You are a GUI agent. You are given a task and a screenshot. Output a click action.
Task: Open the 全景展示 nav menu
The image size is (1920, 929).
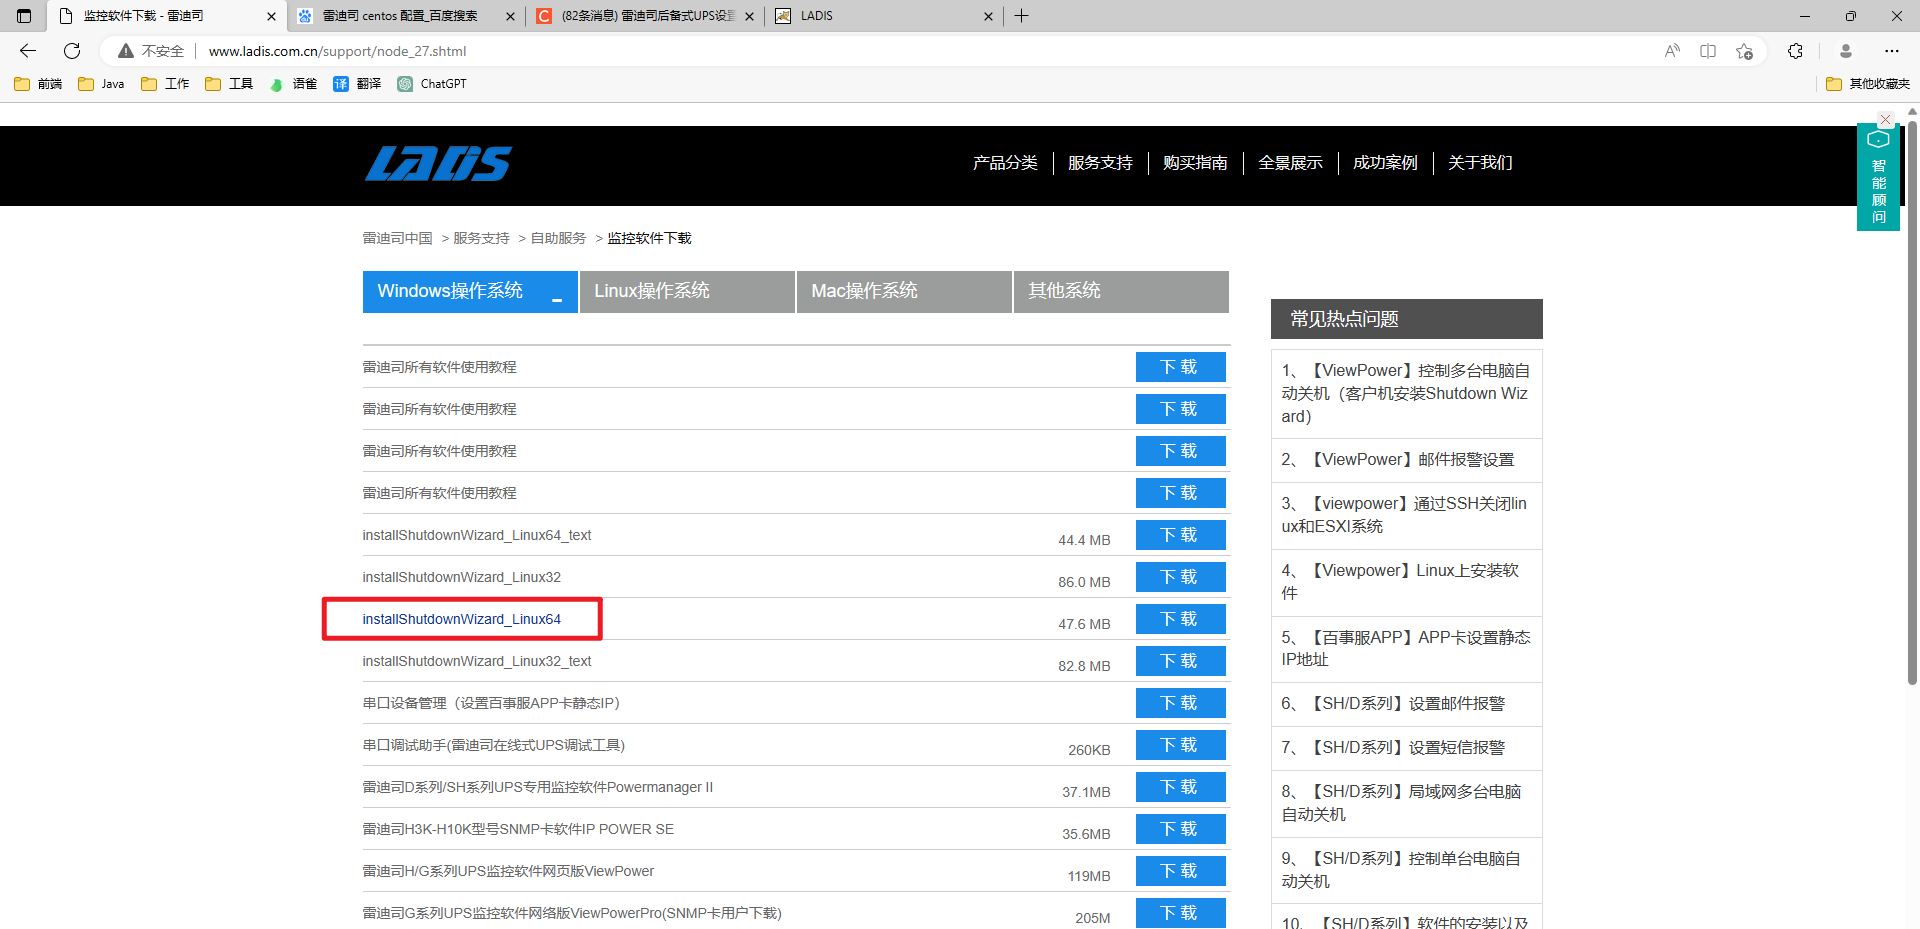1290,163
